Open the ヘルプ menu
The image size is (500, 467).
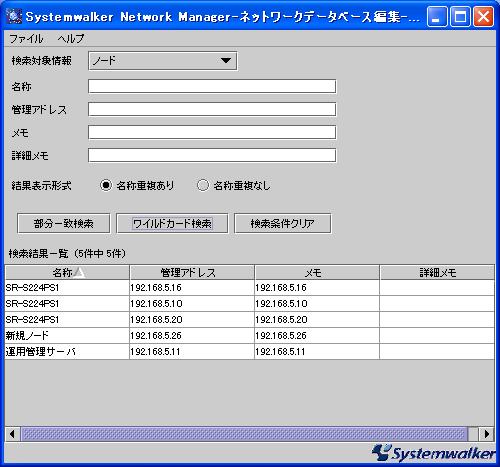[71, 39]
